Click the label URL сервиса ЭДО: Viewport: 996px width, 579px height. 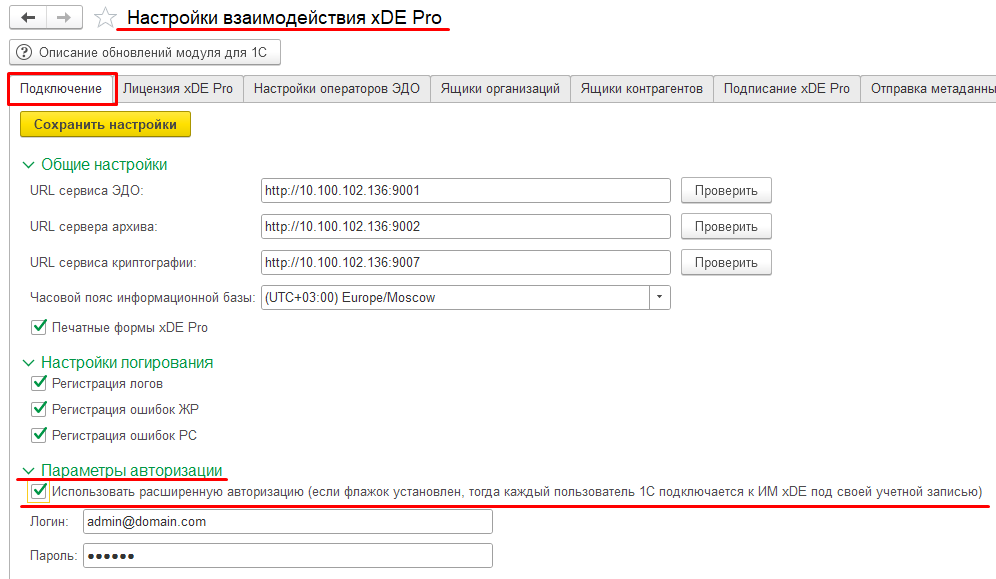pos(86,190)
